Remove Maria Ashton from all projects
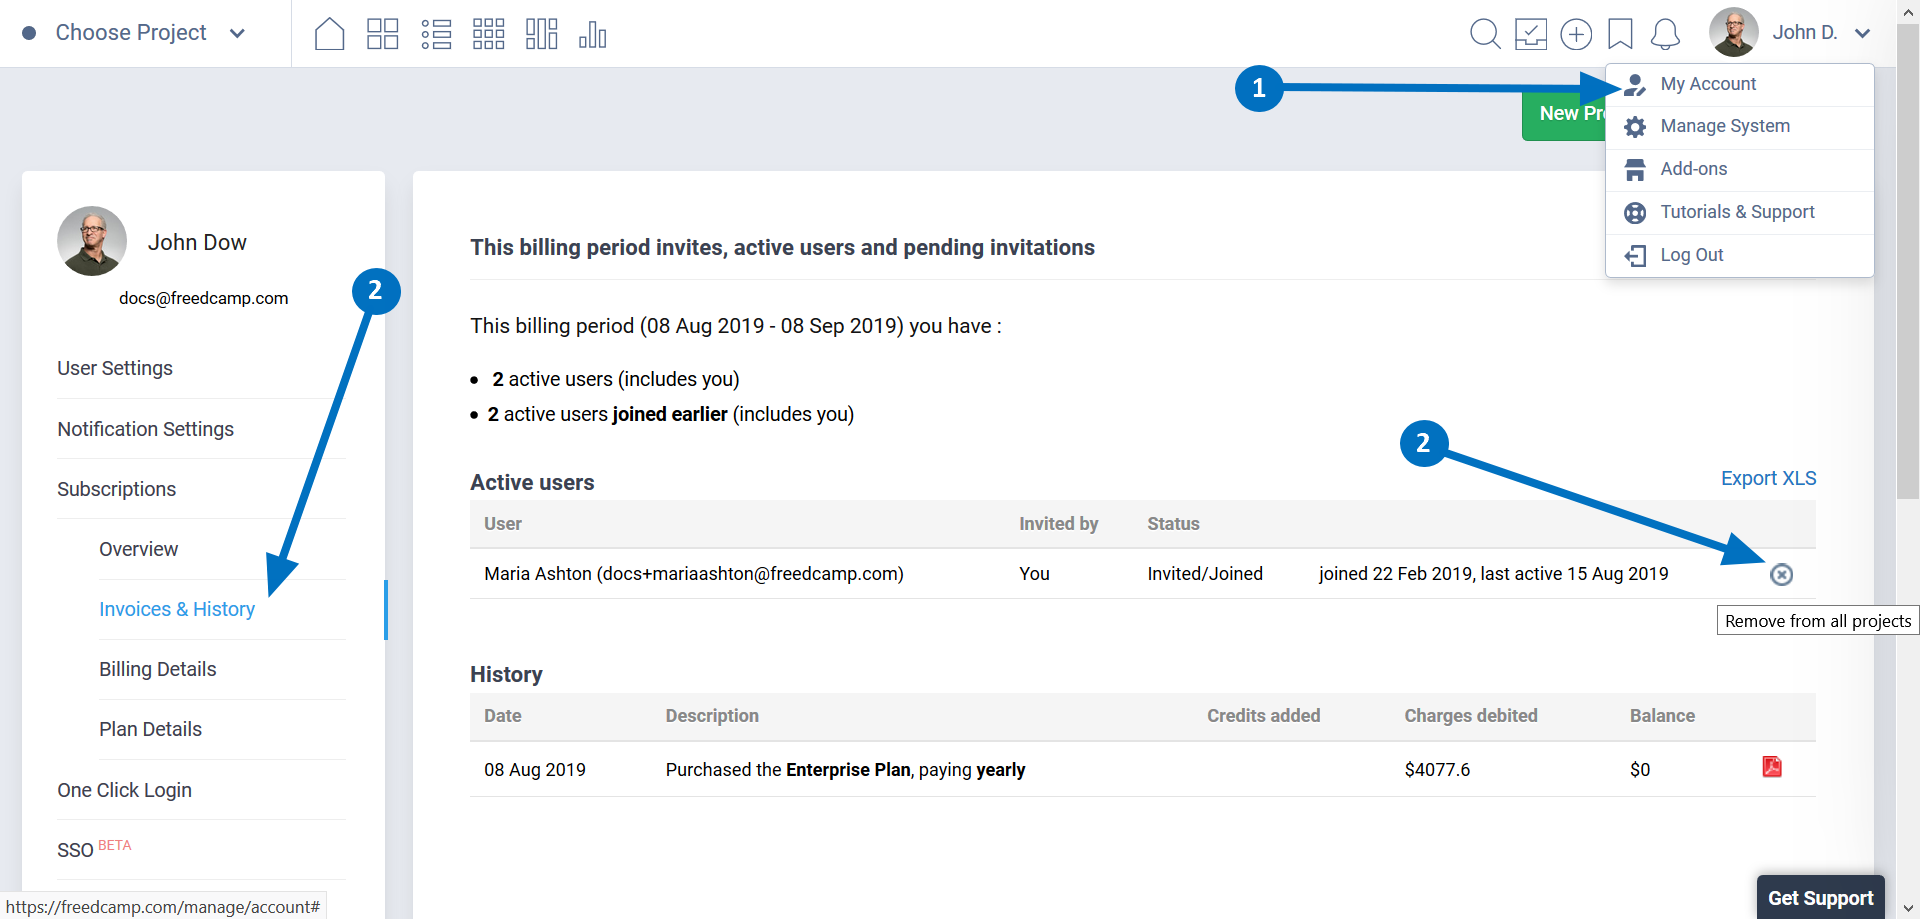Viewport: 1920px width, 919px height. click(x=1781, y=575)
